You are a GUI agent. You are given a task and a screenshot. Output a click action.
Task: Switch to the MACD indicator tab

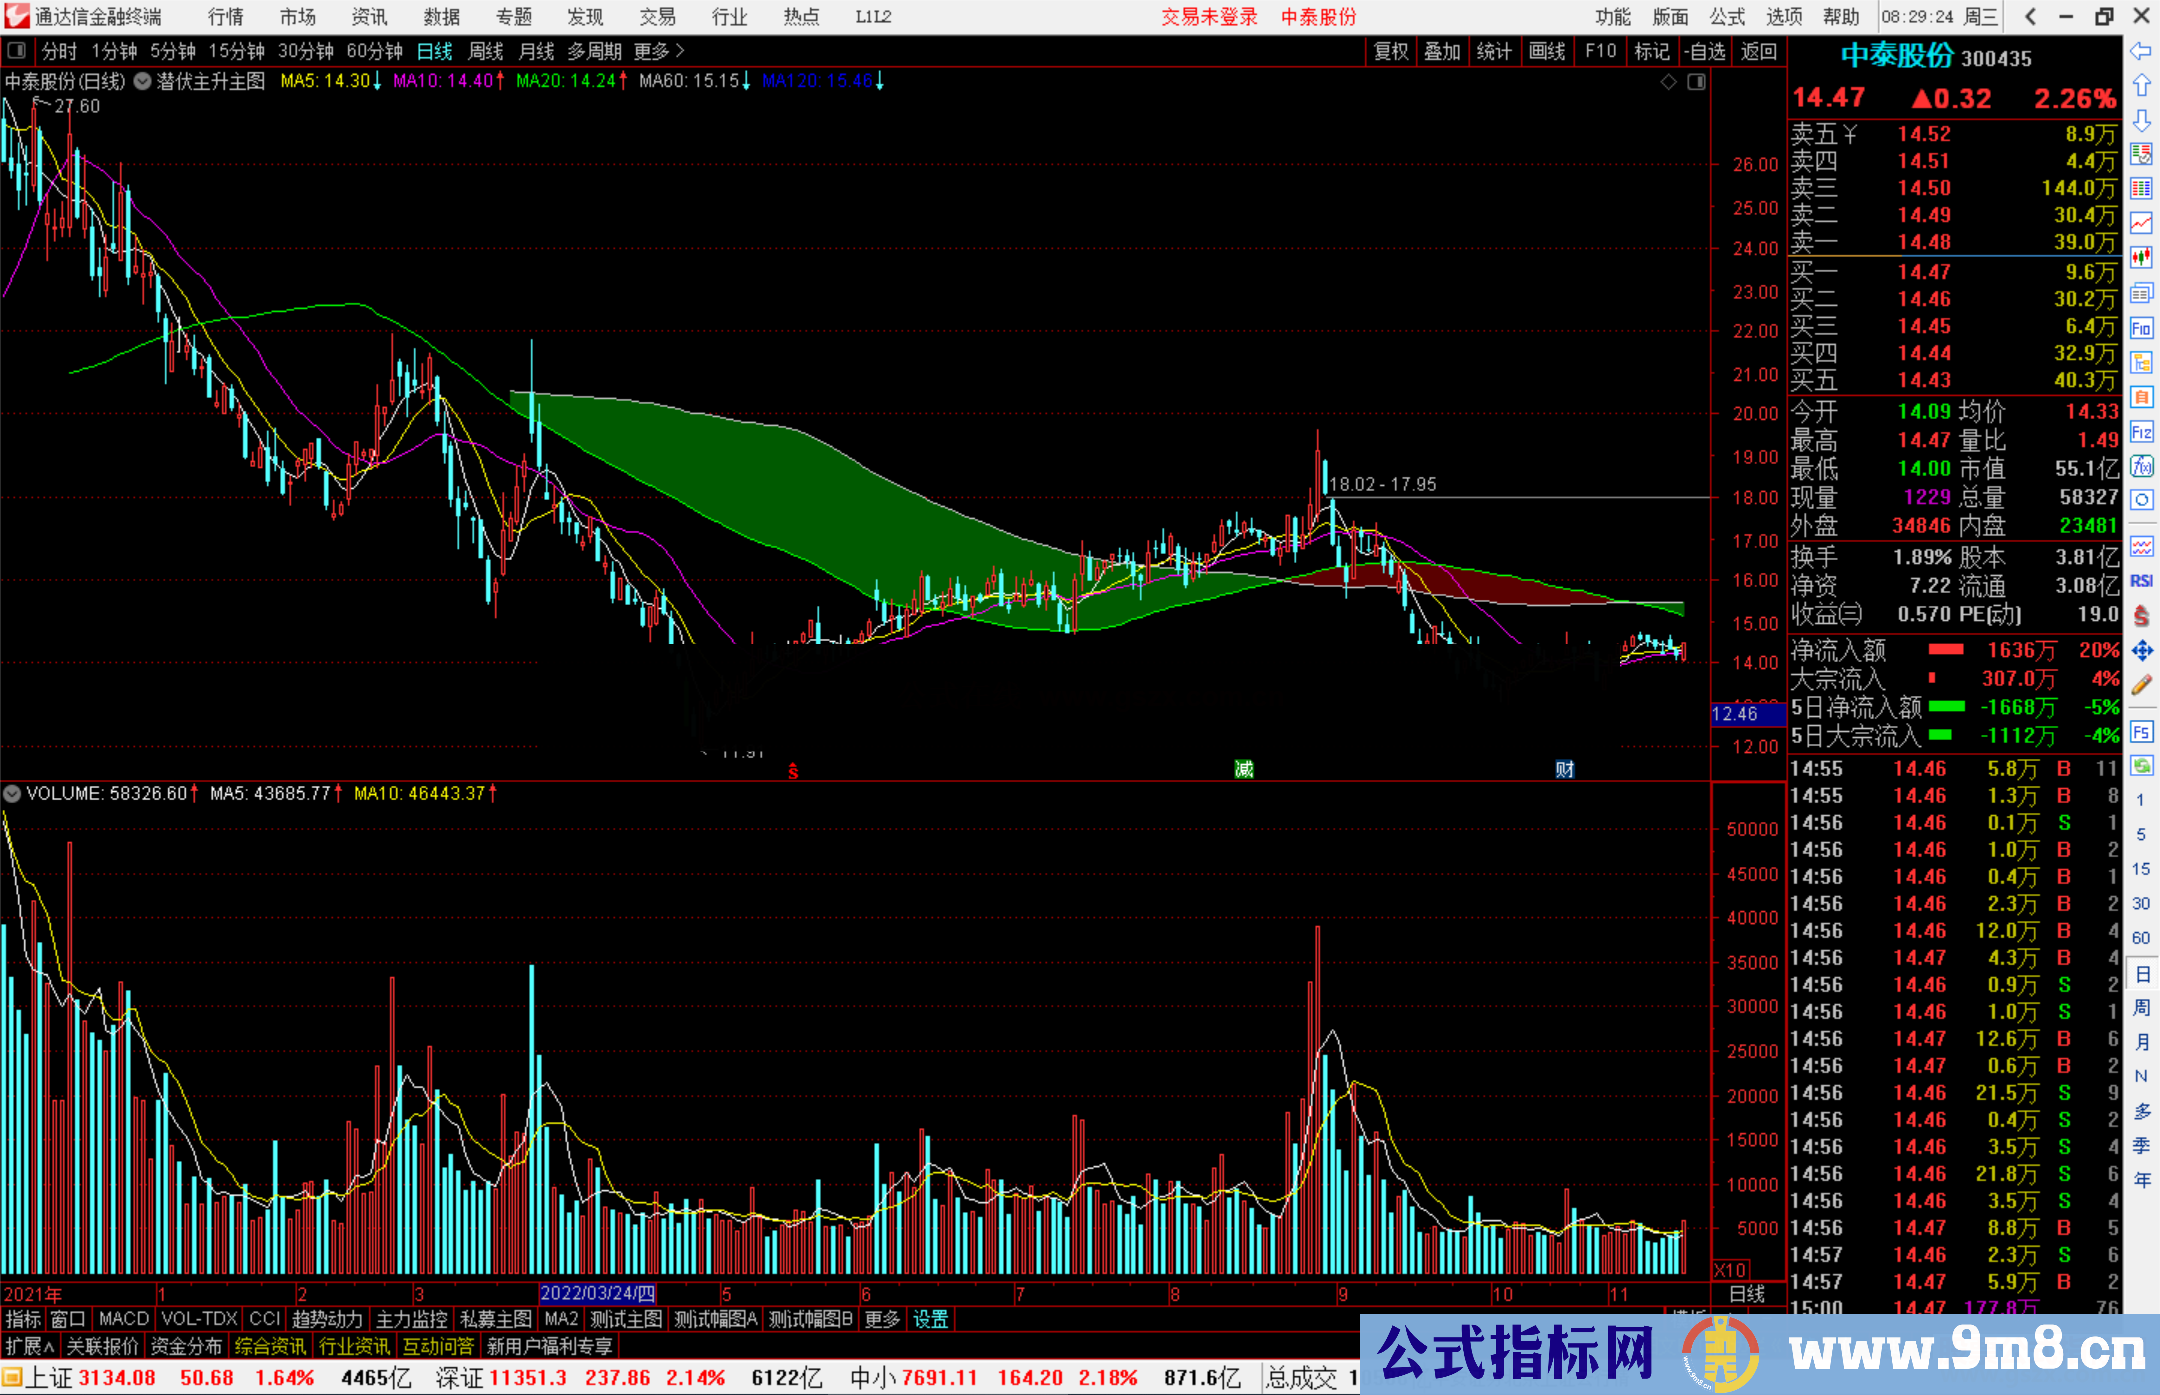(x=123, y=1319)
